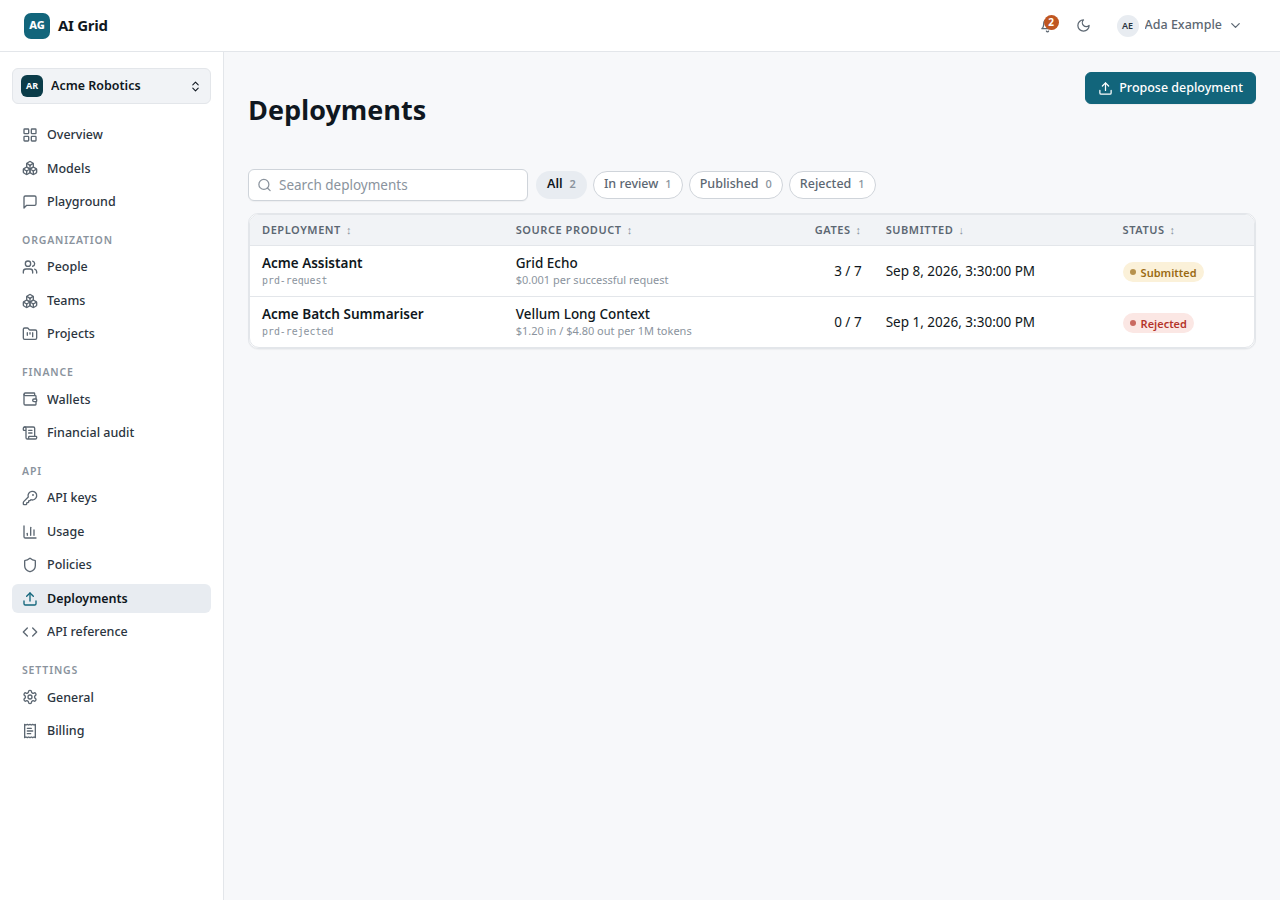Sort by Source Product column
Image resolution: width=1280 pixels, height=900 pixels.
574,231
